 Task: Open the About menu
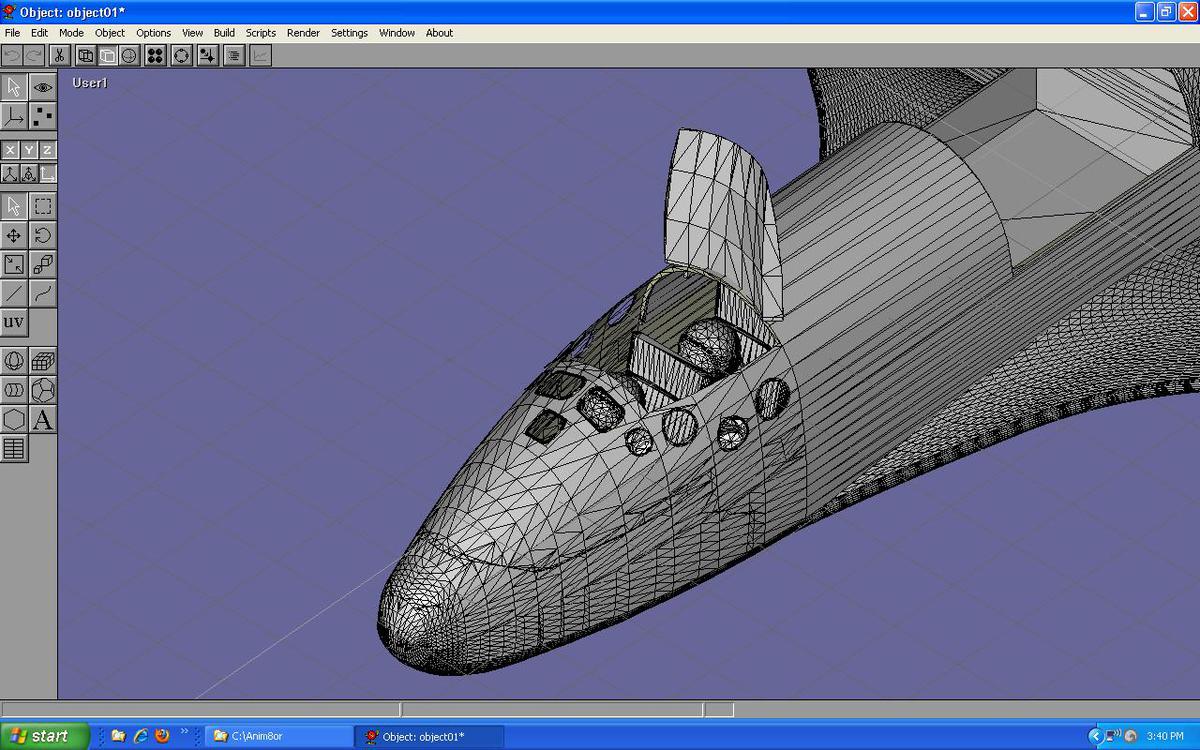pyautogui.click(x=439, y=33)
